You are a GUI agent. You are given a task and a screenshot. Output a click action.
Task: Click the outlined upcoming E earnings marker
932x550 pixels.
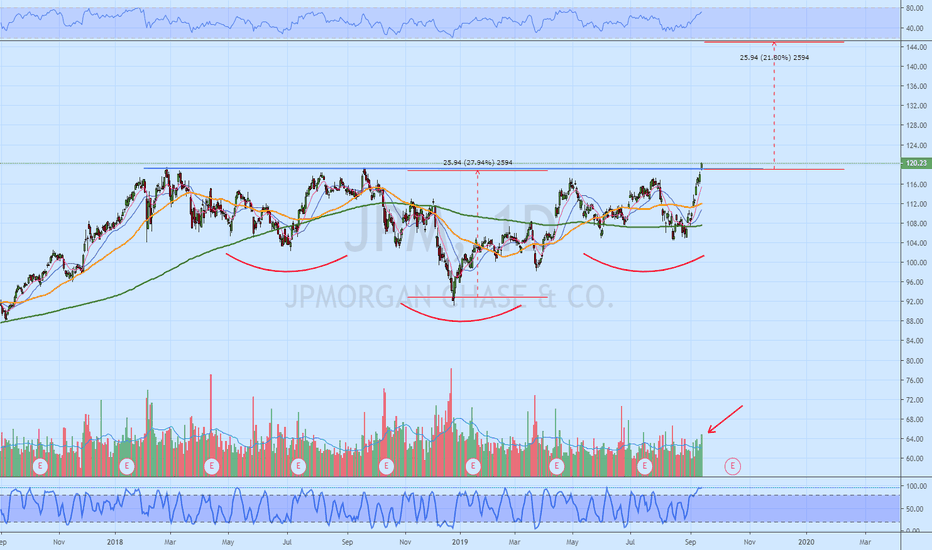click(732, 466)
